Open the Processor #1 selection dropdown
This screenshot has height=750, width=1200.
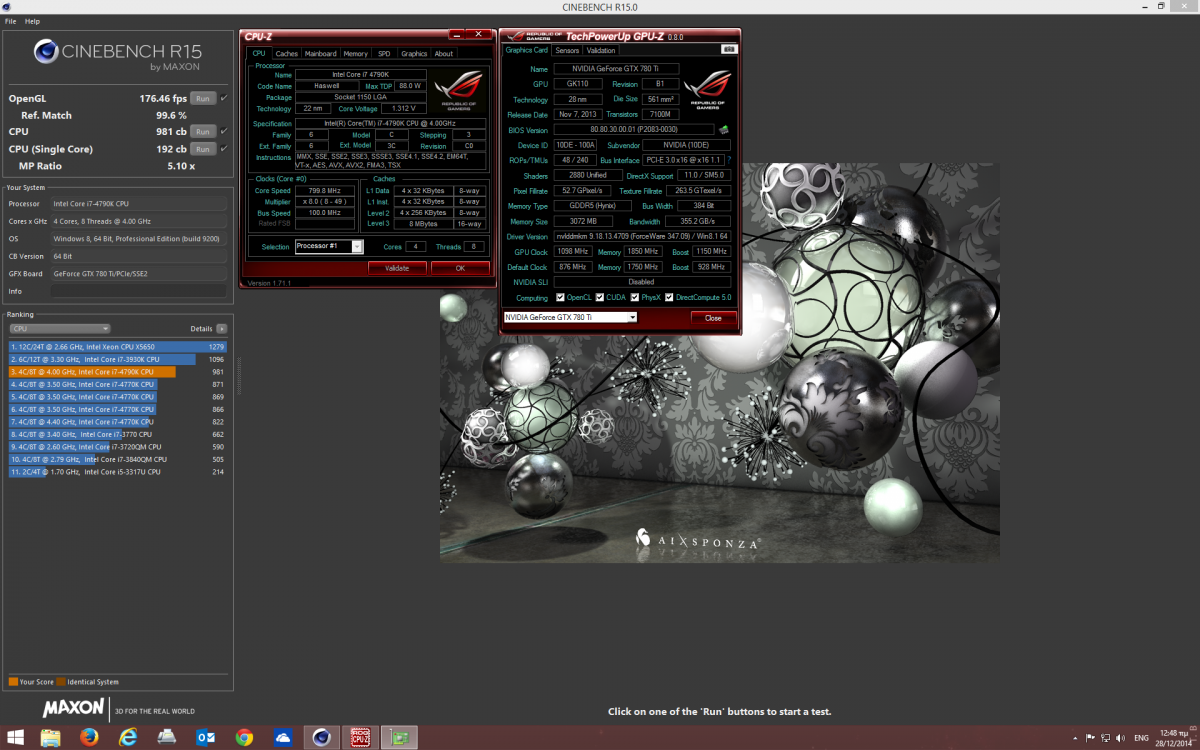point(329,247)
